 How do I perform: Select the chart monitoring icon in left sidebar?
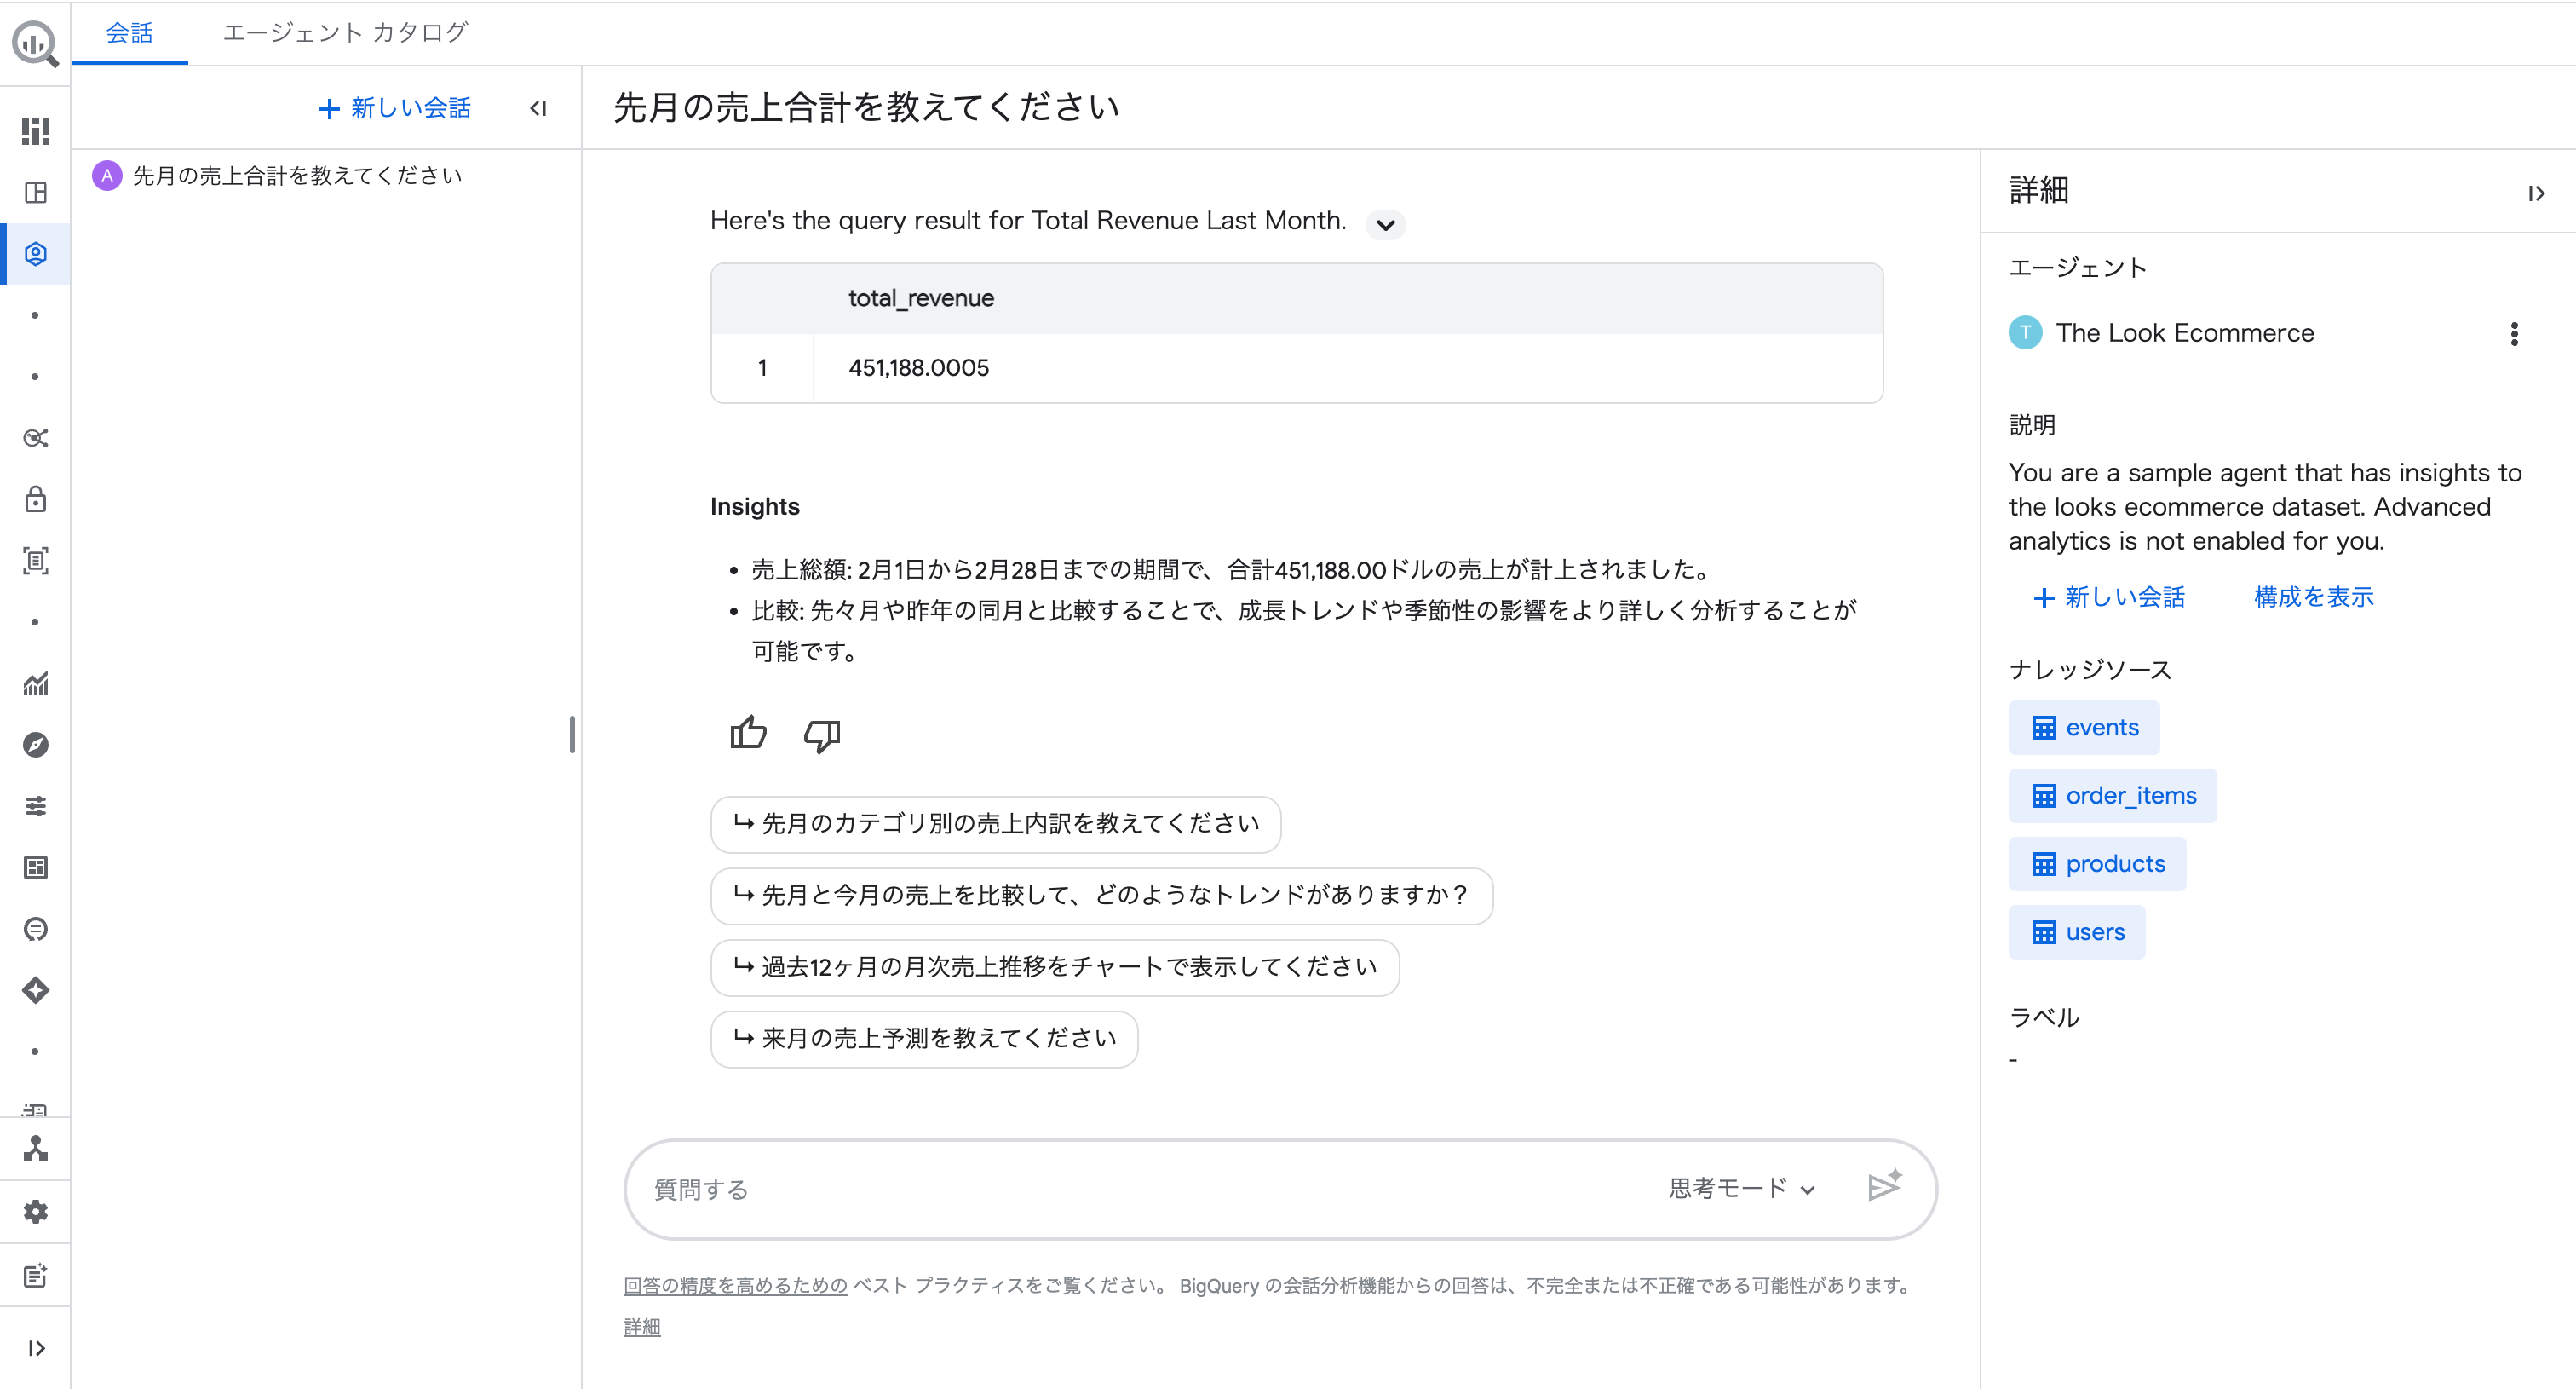pos(36,685)
